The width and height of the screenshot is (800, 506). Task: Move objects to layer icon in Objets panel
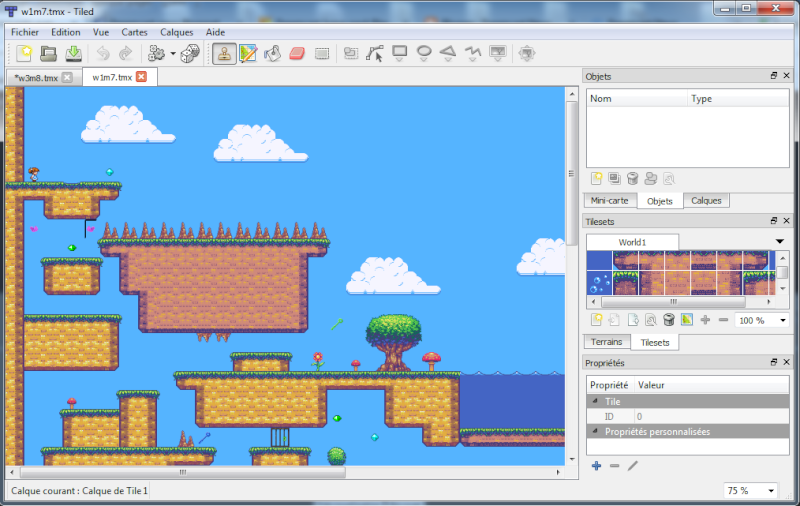[x=651, y=179]
